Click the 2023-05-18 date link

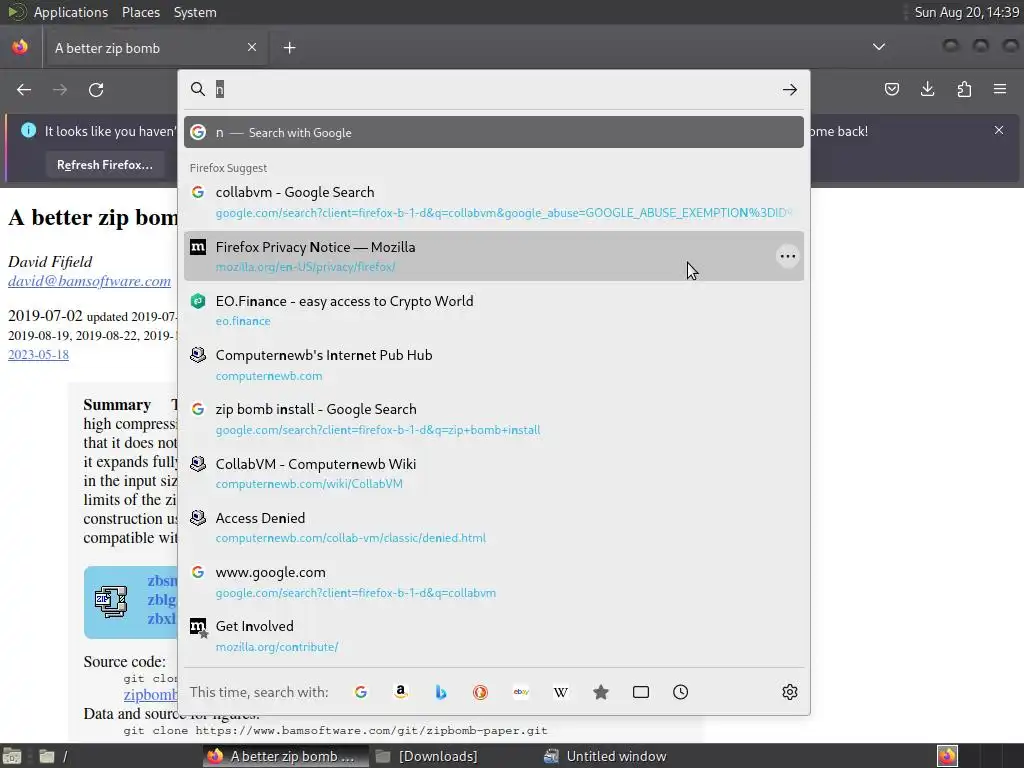coord(38,355)
